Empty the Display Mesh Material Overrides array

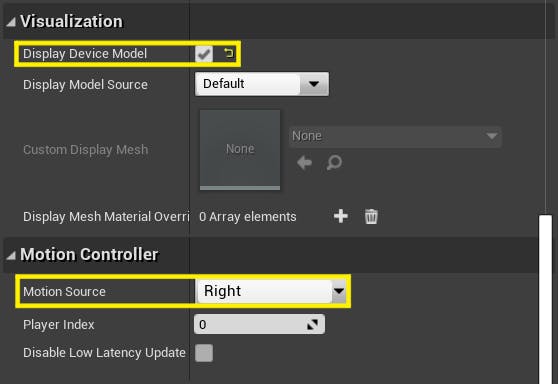371,216
